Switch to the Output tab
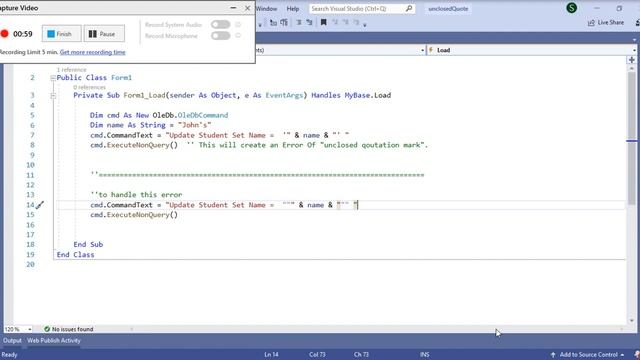The height and width of the screenshot is (360, 640). (x=12, y=340)
